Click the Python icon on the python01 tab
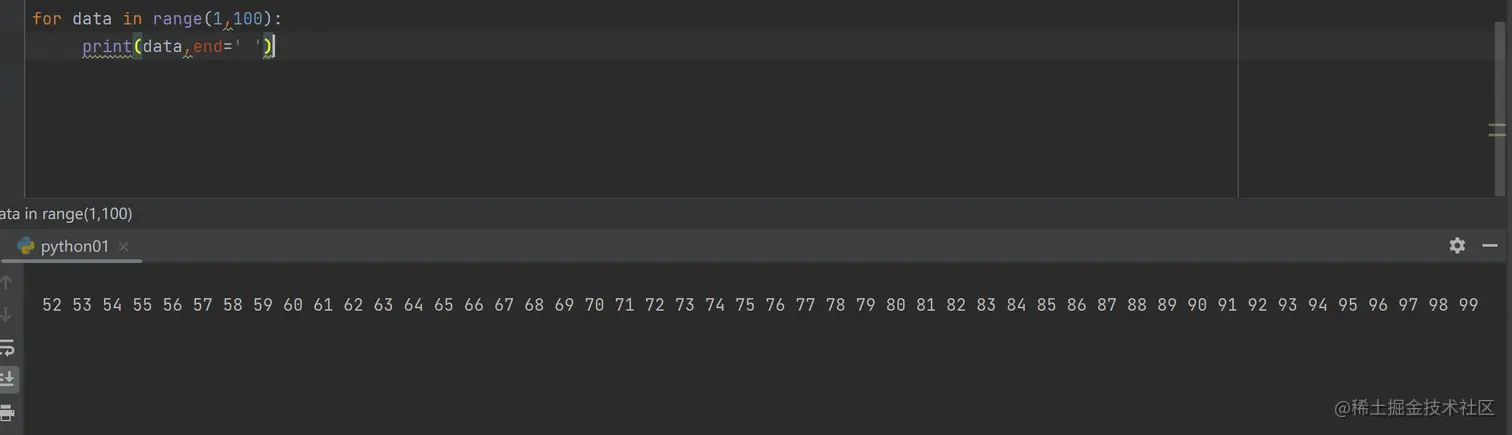The image size is (1512, 435). point(26,246)
